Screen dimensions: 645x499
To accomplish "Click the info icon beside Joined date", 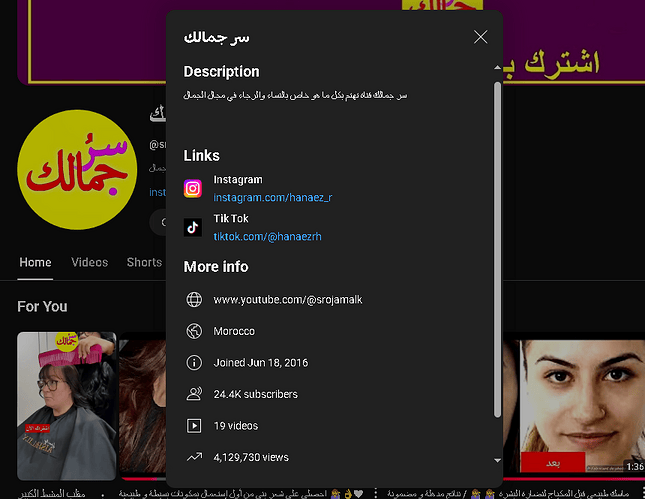I will point(194,363).
